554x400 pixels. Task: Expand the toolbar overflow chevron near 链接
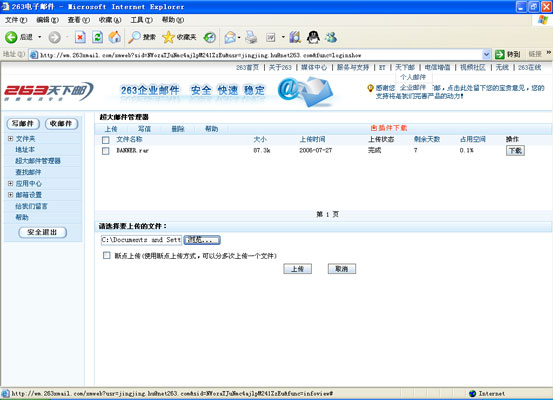pyautogui.click(x=548, y=53)
